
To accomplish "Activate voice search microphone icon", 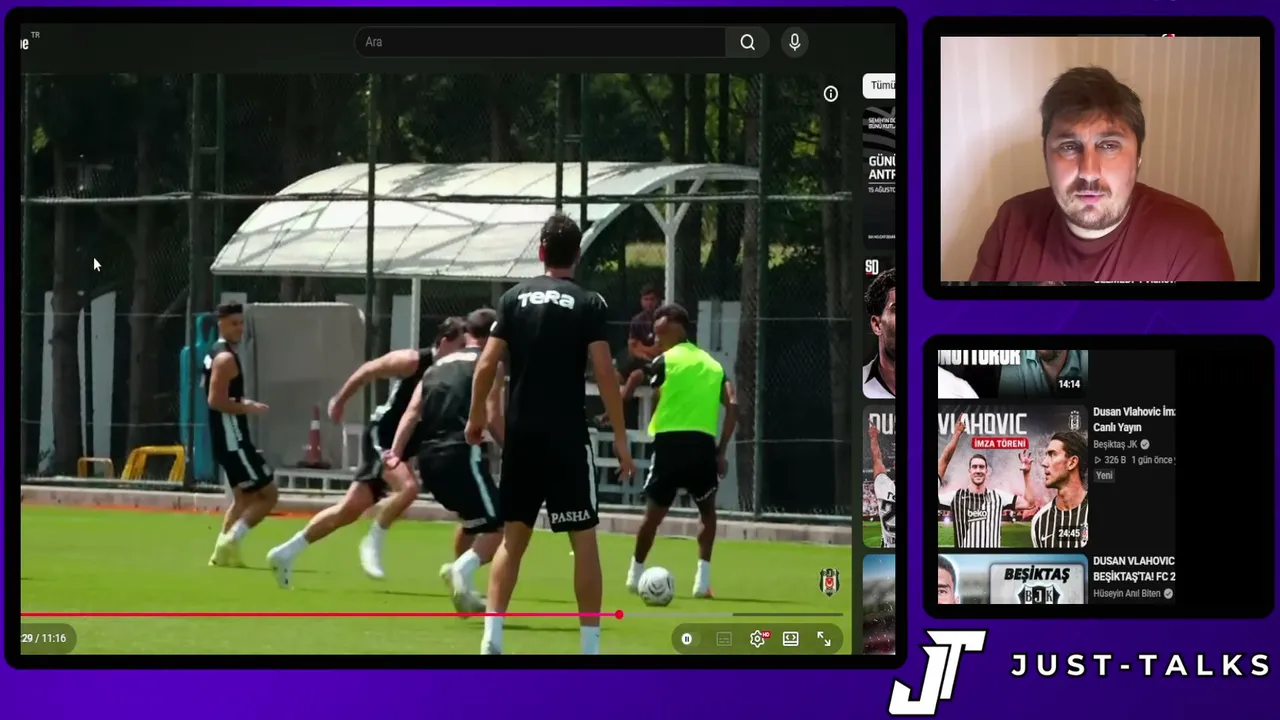I will [x=794, y=42].
